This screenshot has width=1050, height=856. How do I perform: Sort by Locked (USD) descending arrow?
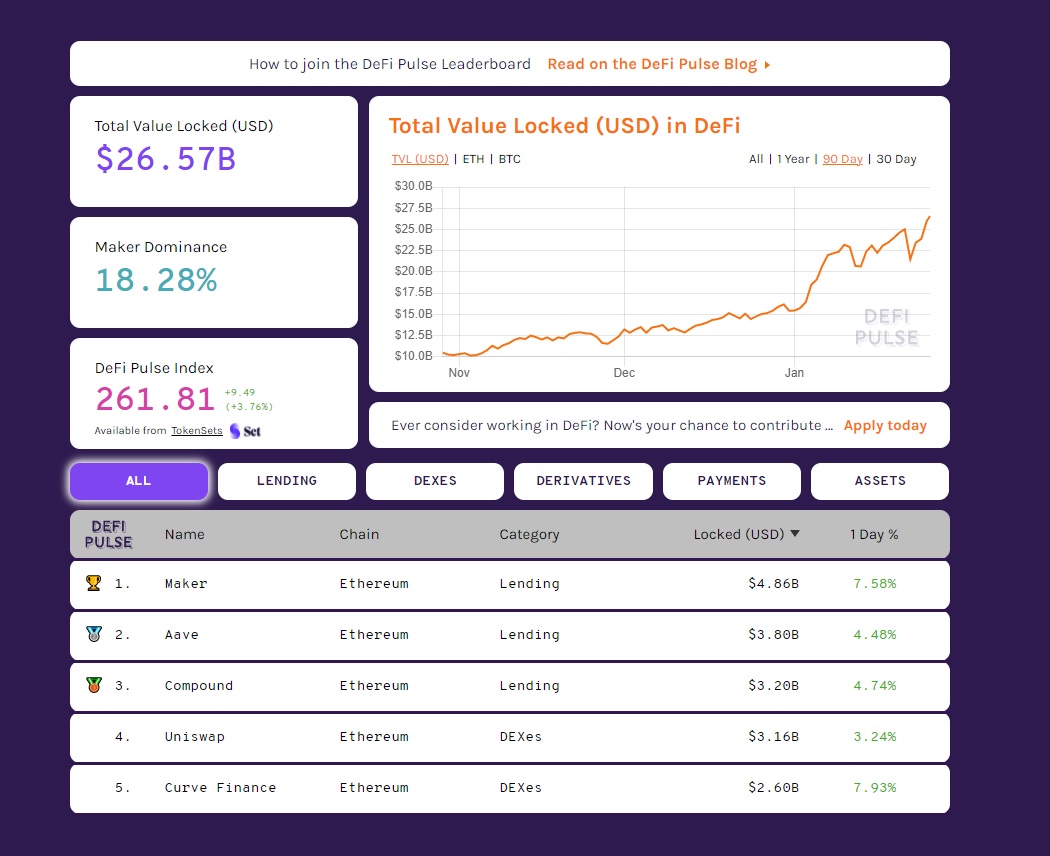click(x=795, y=534)
